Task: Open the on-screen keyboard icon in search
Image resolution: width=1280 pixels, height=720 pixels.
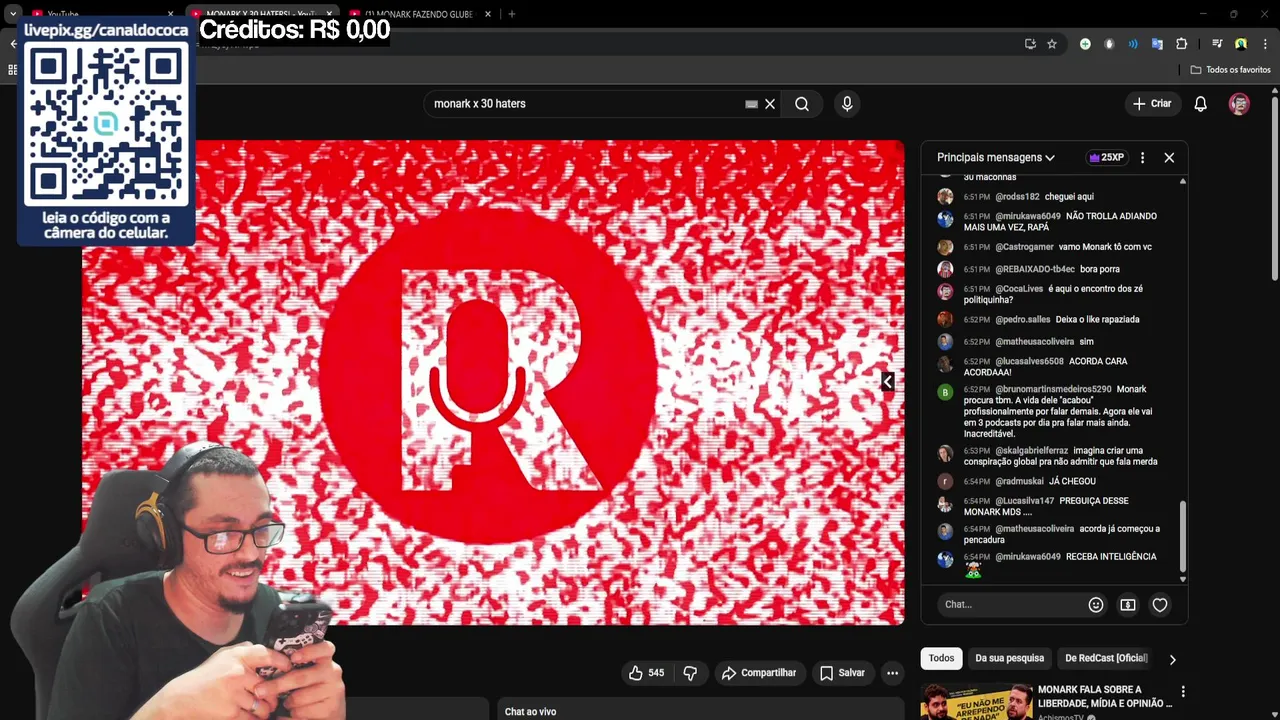Action: click(x=751, y=104)
